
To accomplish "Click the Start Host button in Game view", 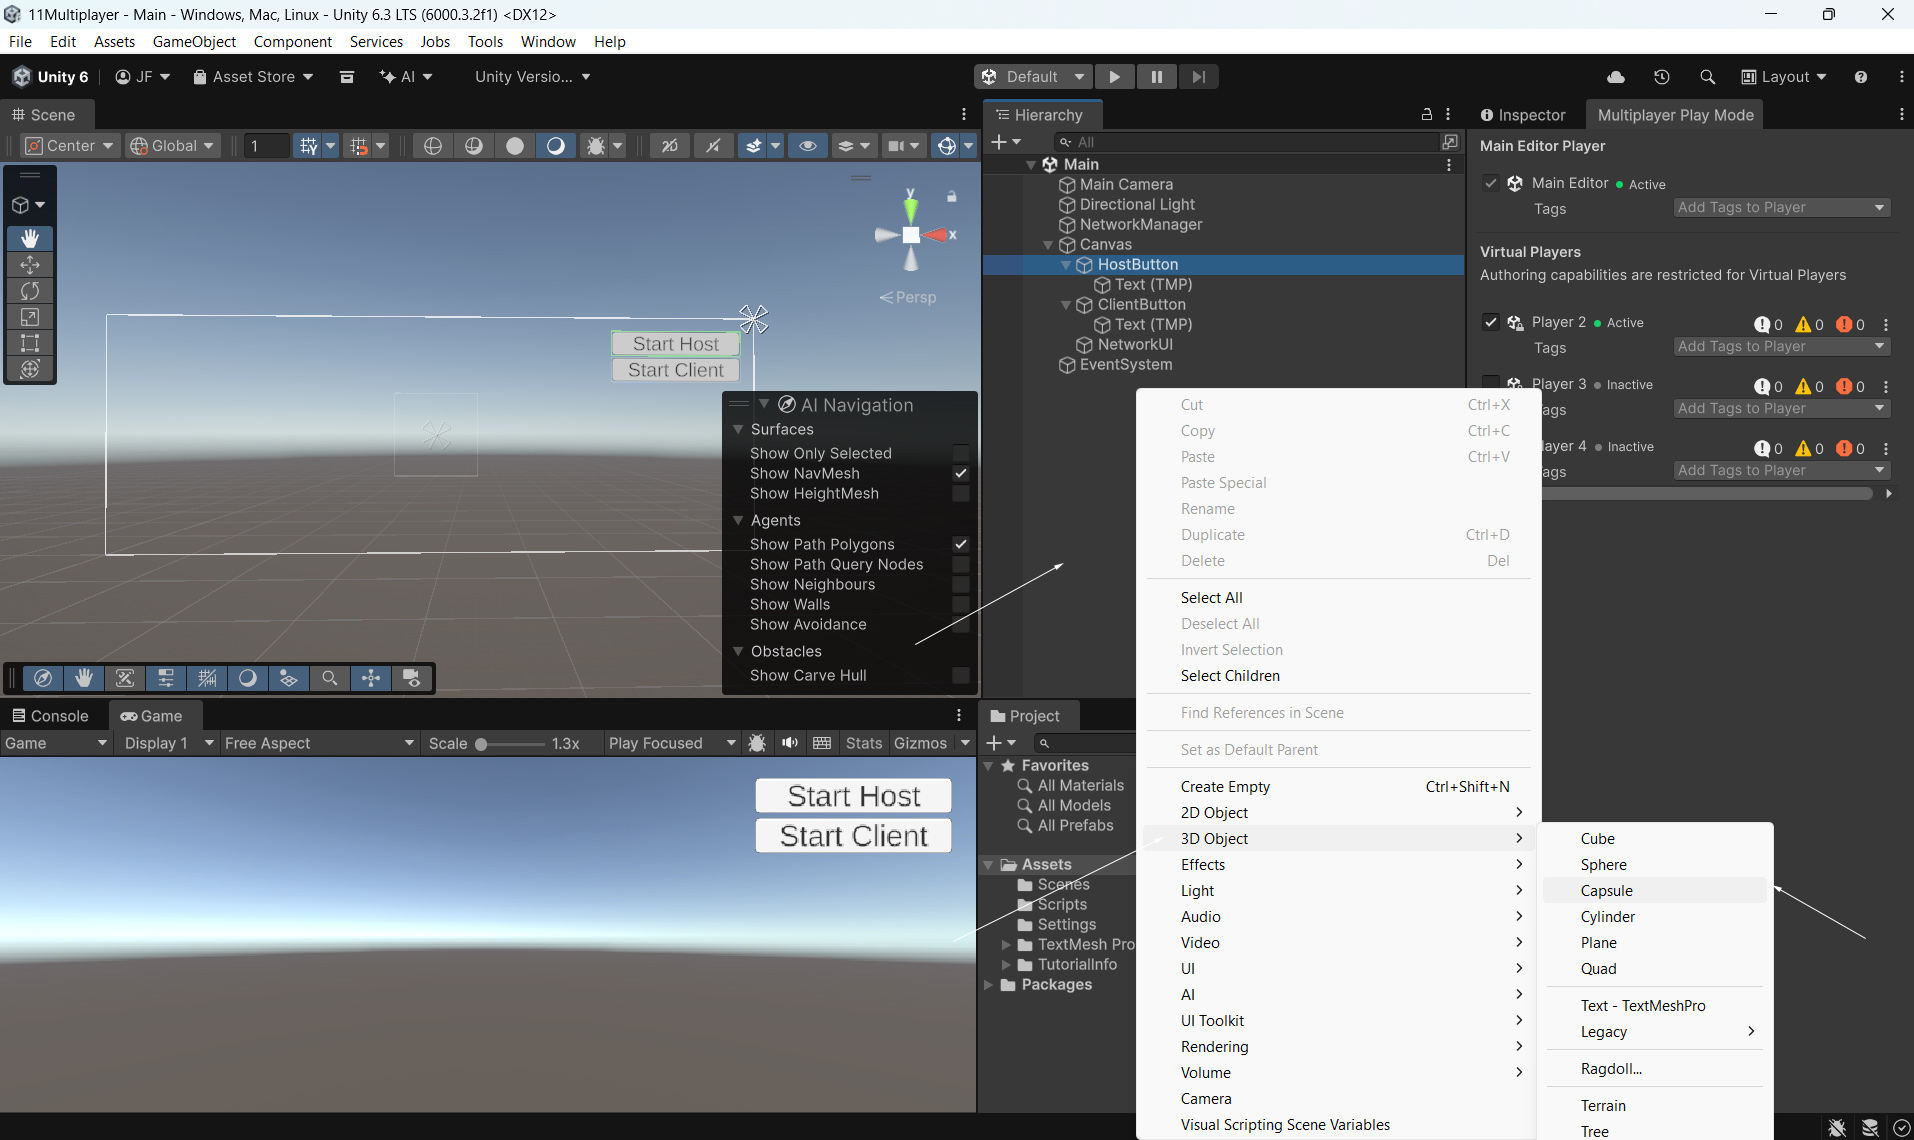I will 853,796.
